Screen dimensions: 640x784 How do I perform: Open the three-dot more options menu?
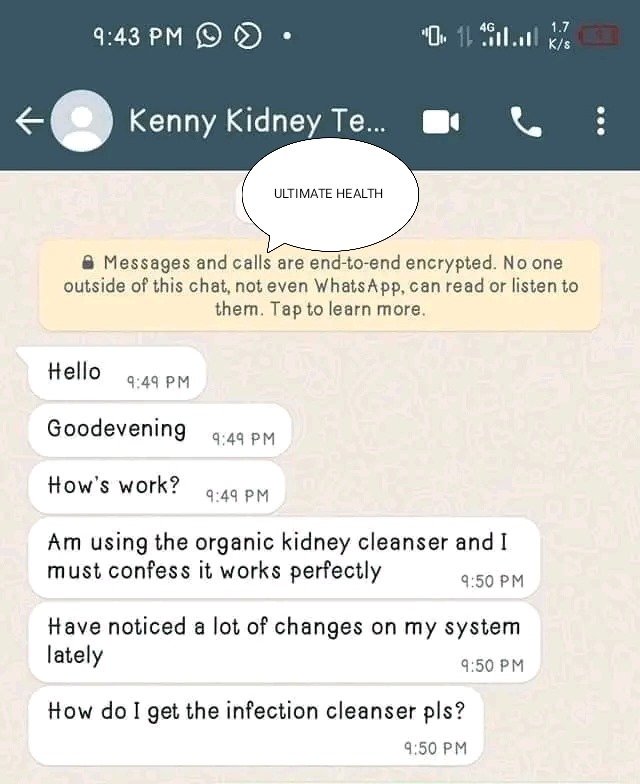click(601, 121)
